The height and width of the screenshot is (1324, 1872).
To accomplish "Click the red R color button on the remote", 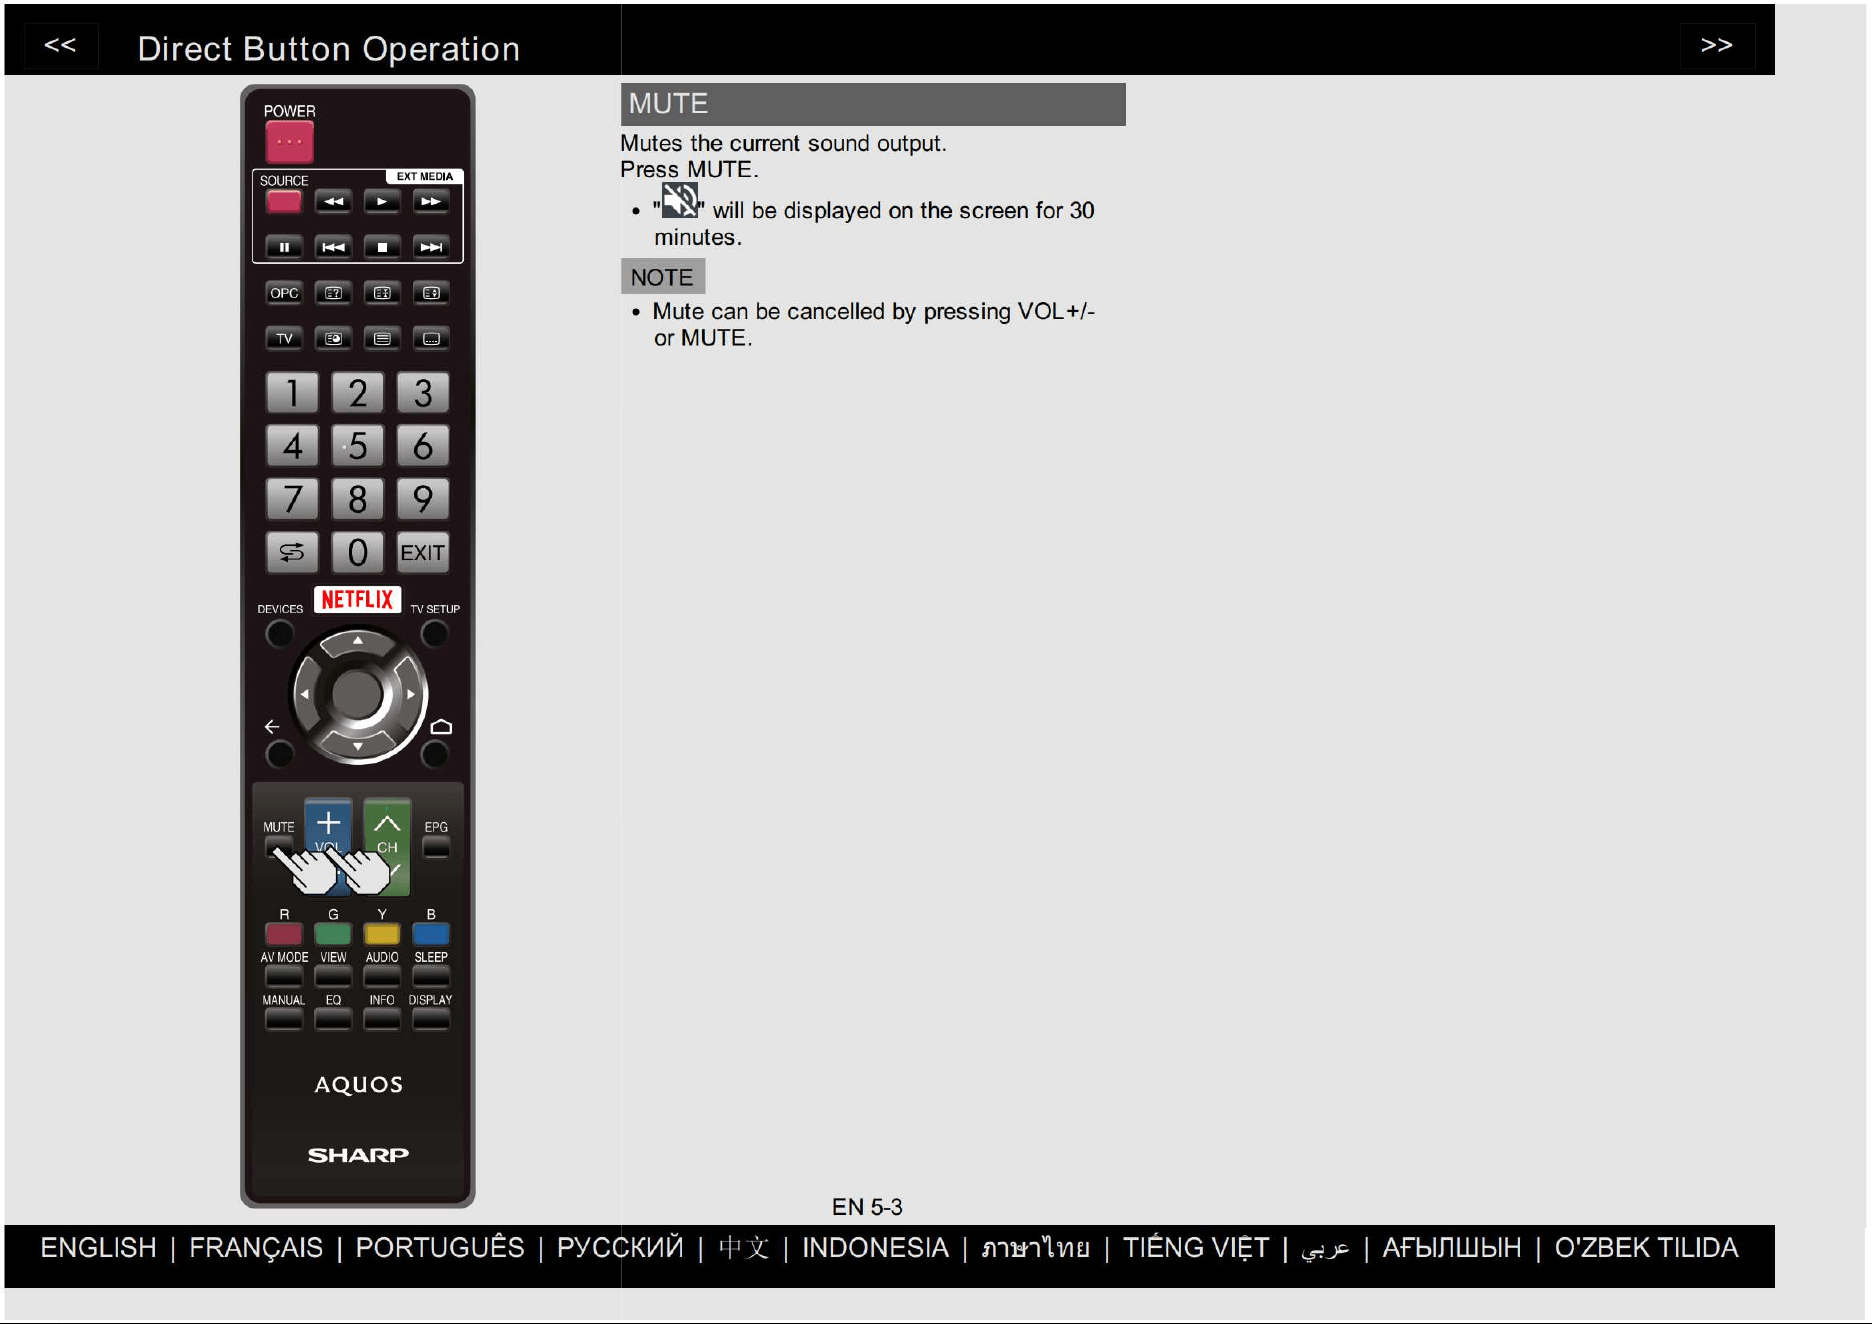I will pos(284,934).
